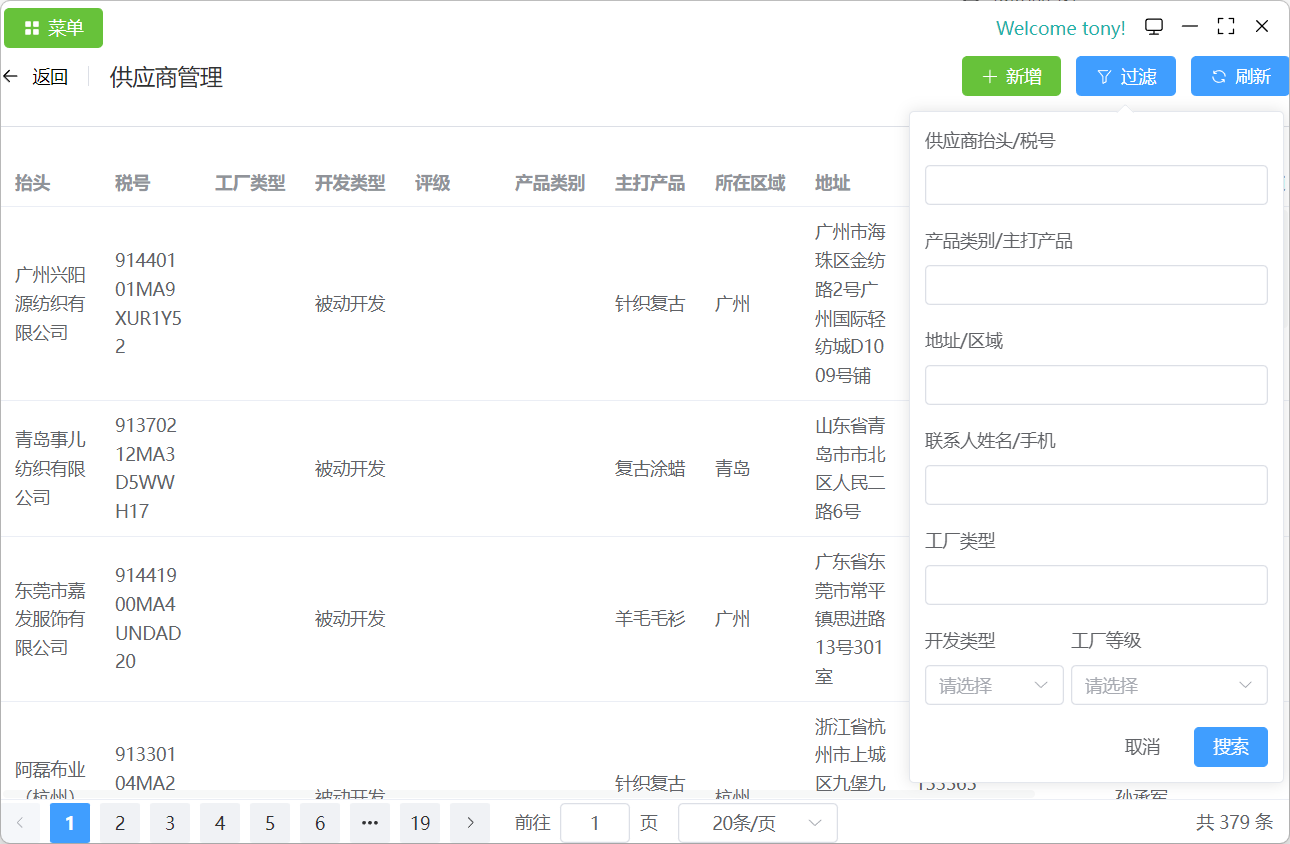Click 取消 to cancel filtering
1290x844 pixels.
pyautogui.click(x=1142, y=747)
